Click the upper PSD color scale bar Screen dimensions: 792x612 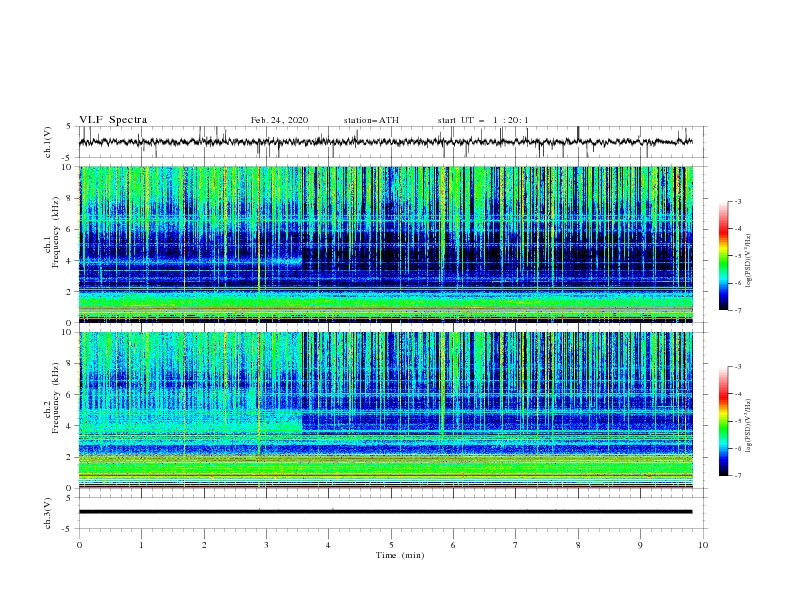[724, 256]
